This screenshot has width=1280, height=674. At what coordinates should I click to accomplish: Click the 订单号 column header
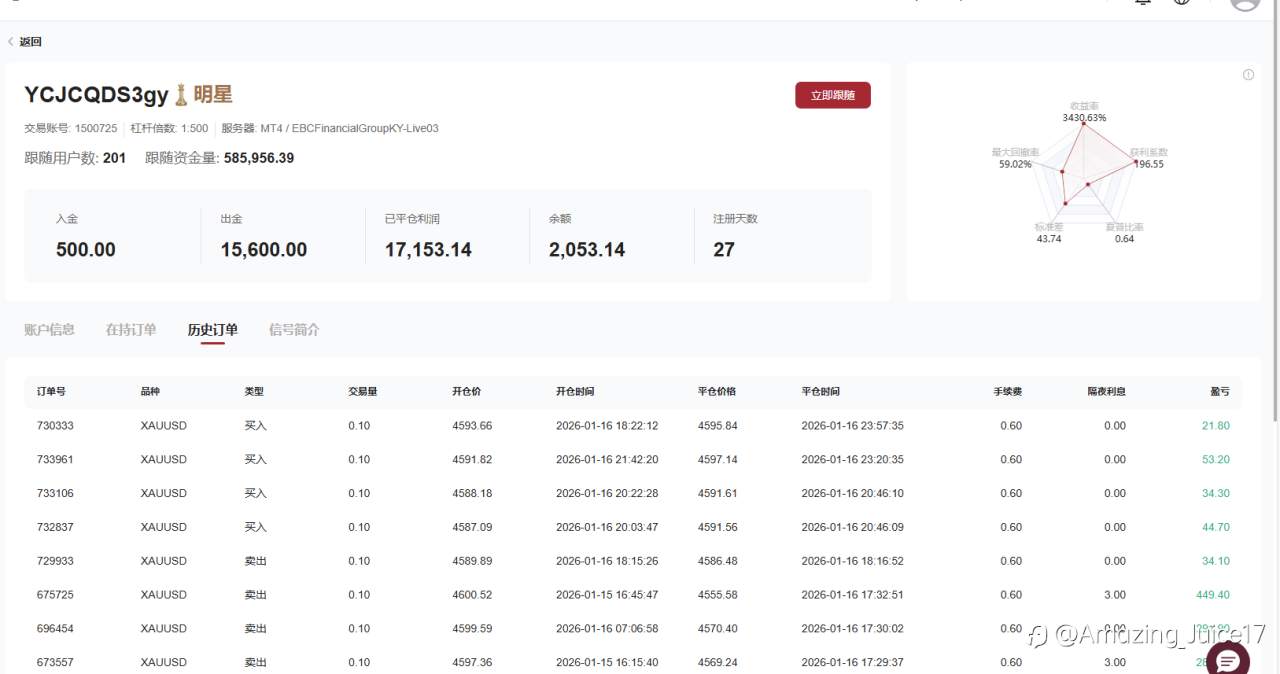pos(51,391)
